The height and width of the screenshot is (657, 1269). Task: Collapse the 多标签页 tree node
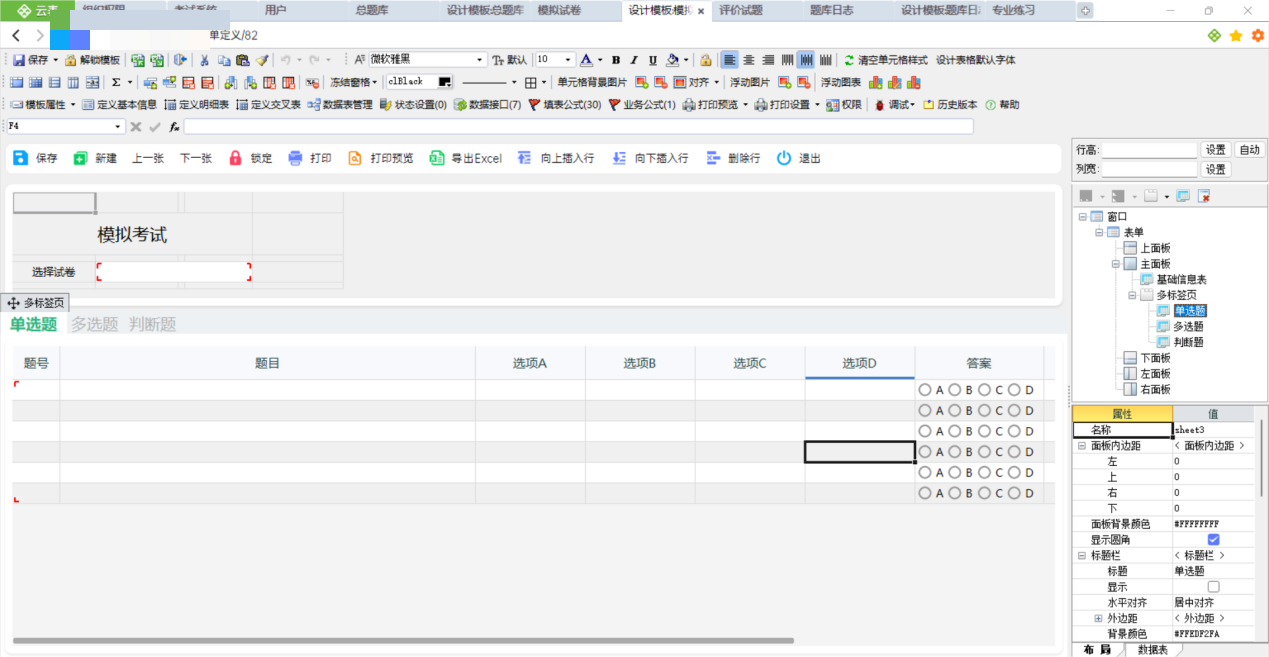coord(1132,296)
